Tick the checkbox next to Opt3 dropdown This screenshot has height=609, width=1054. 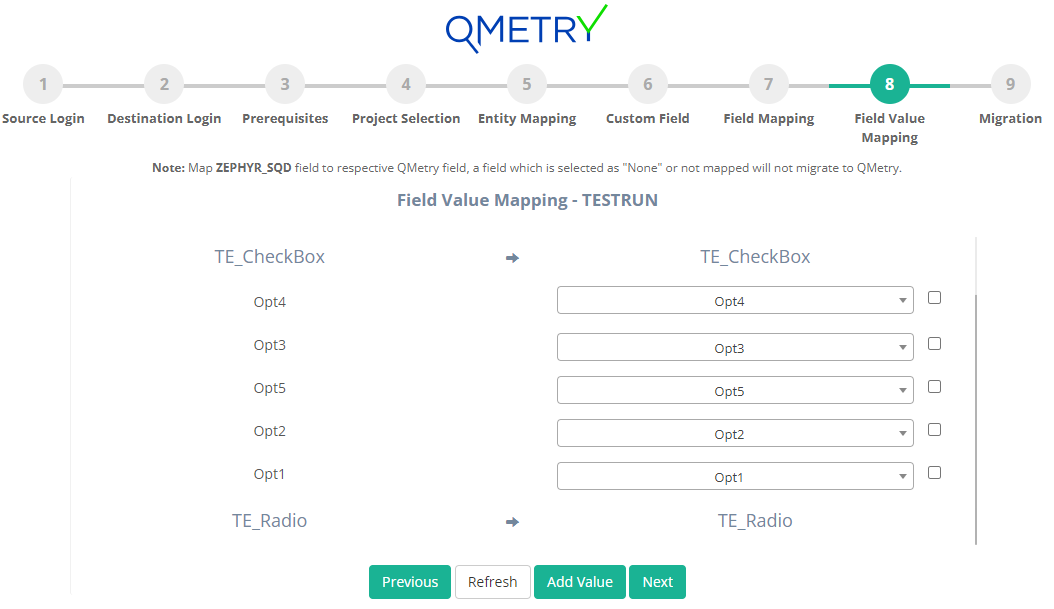click(934, 343)
